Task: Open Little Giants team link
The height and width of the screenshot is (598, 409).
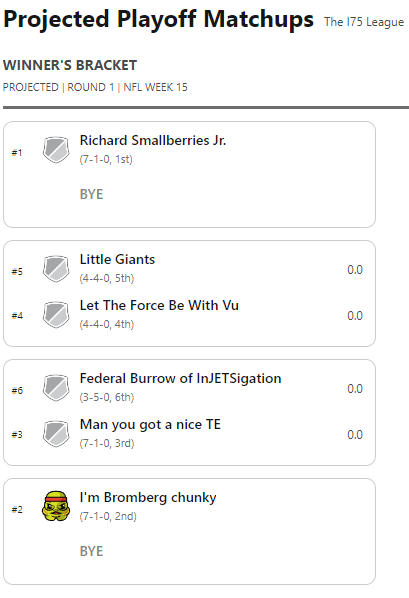Action: [117, 259]
